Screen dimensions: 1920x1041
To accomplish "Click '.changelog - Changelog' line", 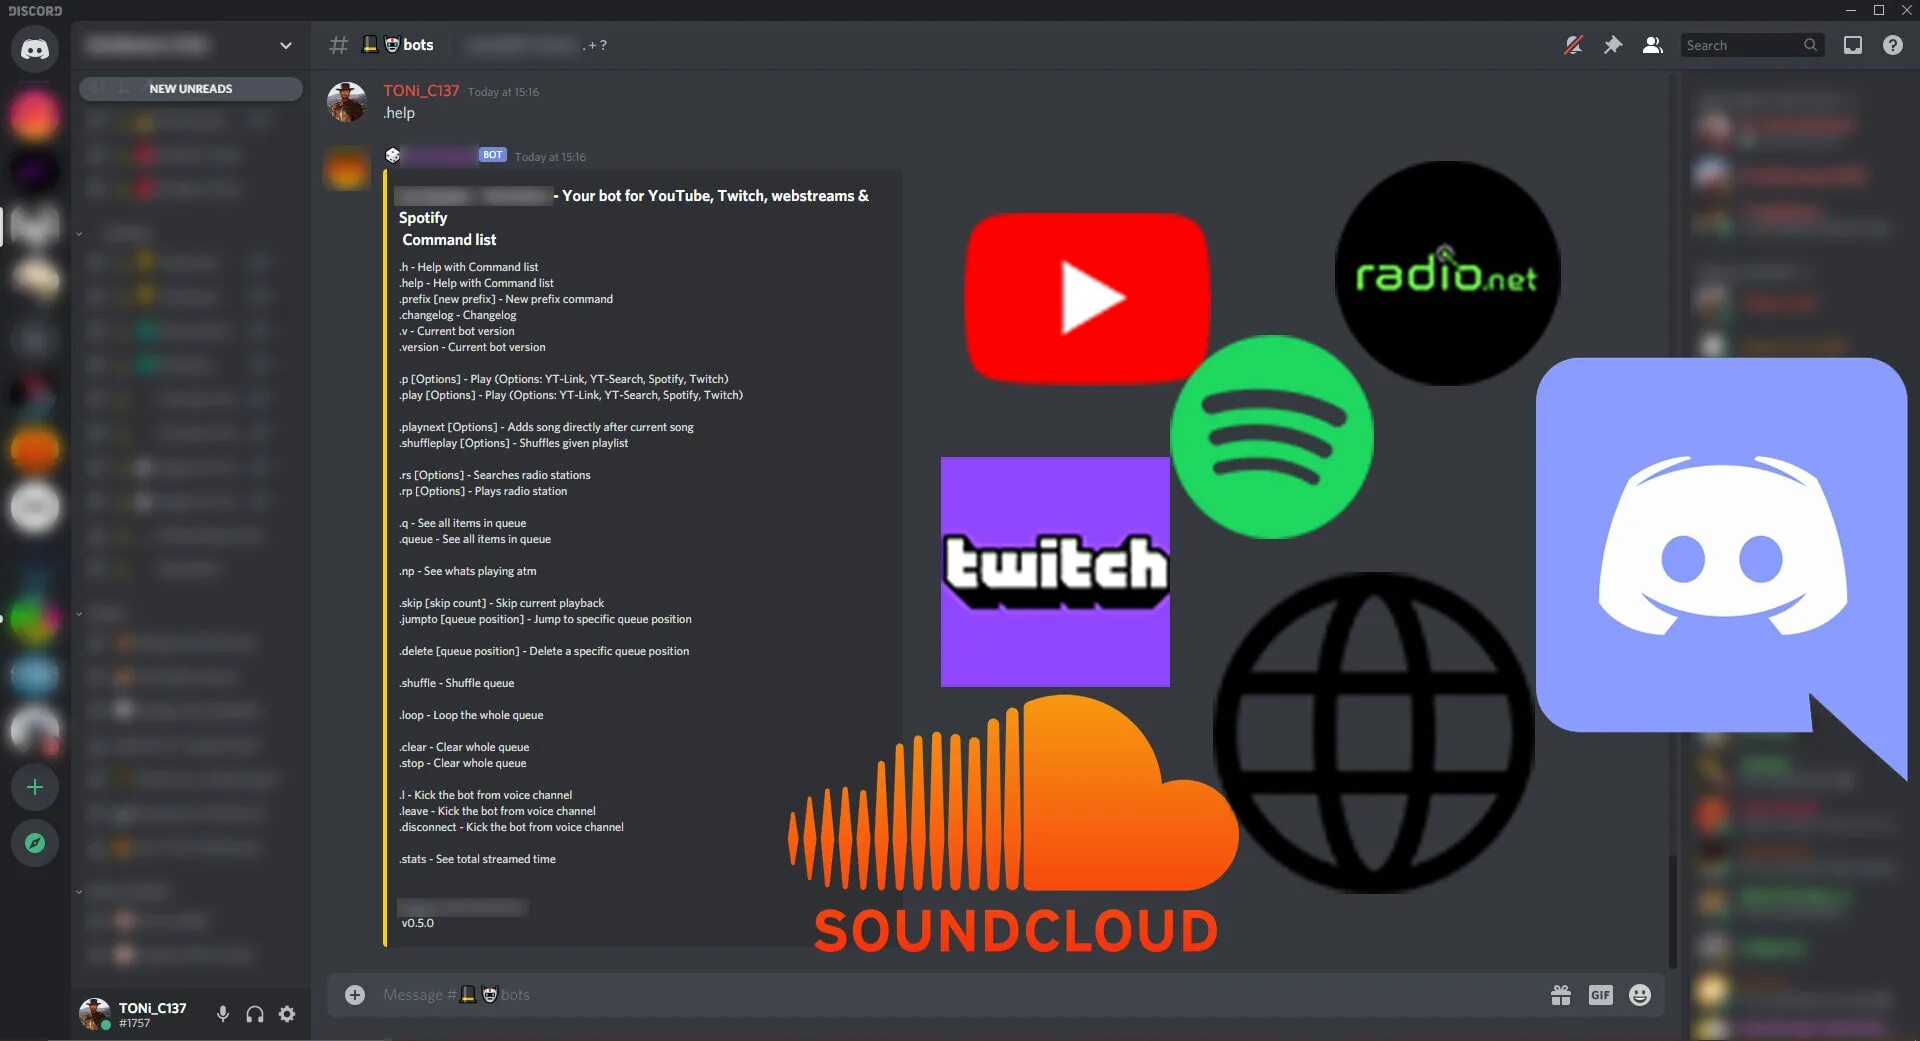I will tap(458, 315).
